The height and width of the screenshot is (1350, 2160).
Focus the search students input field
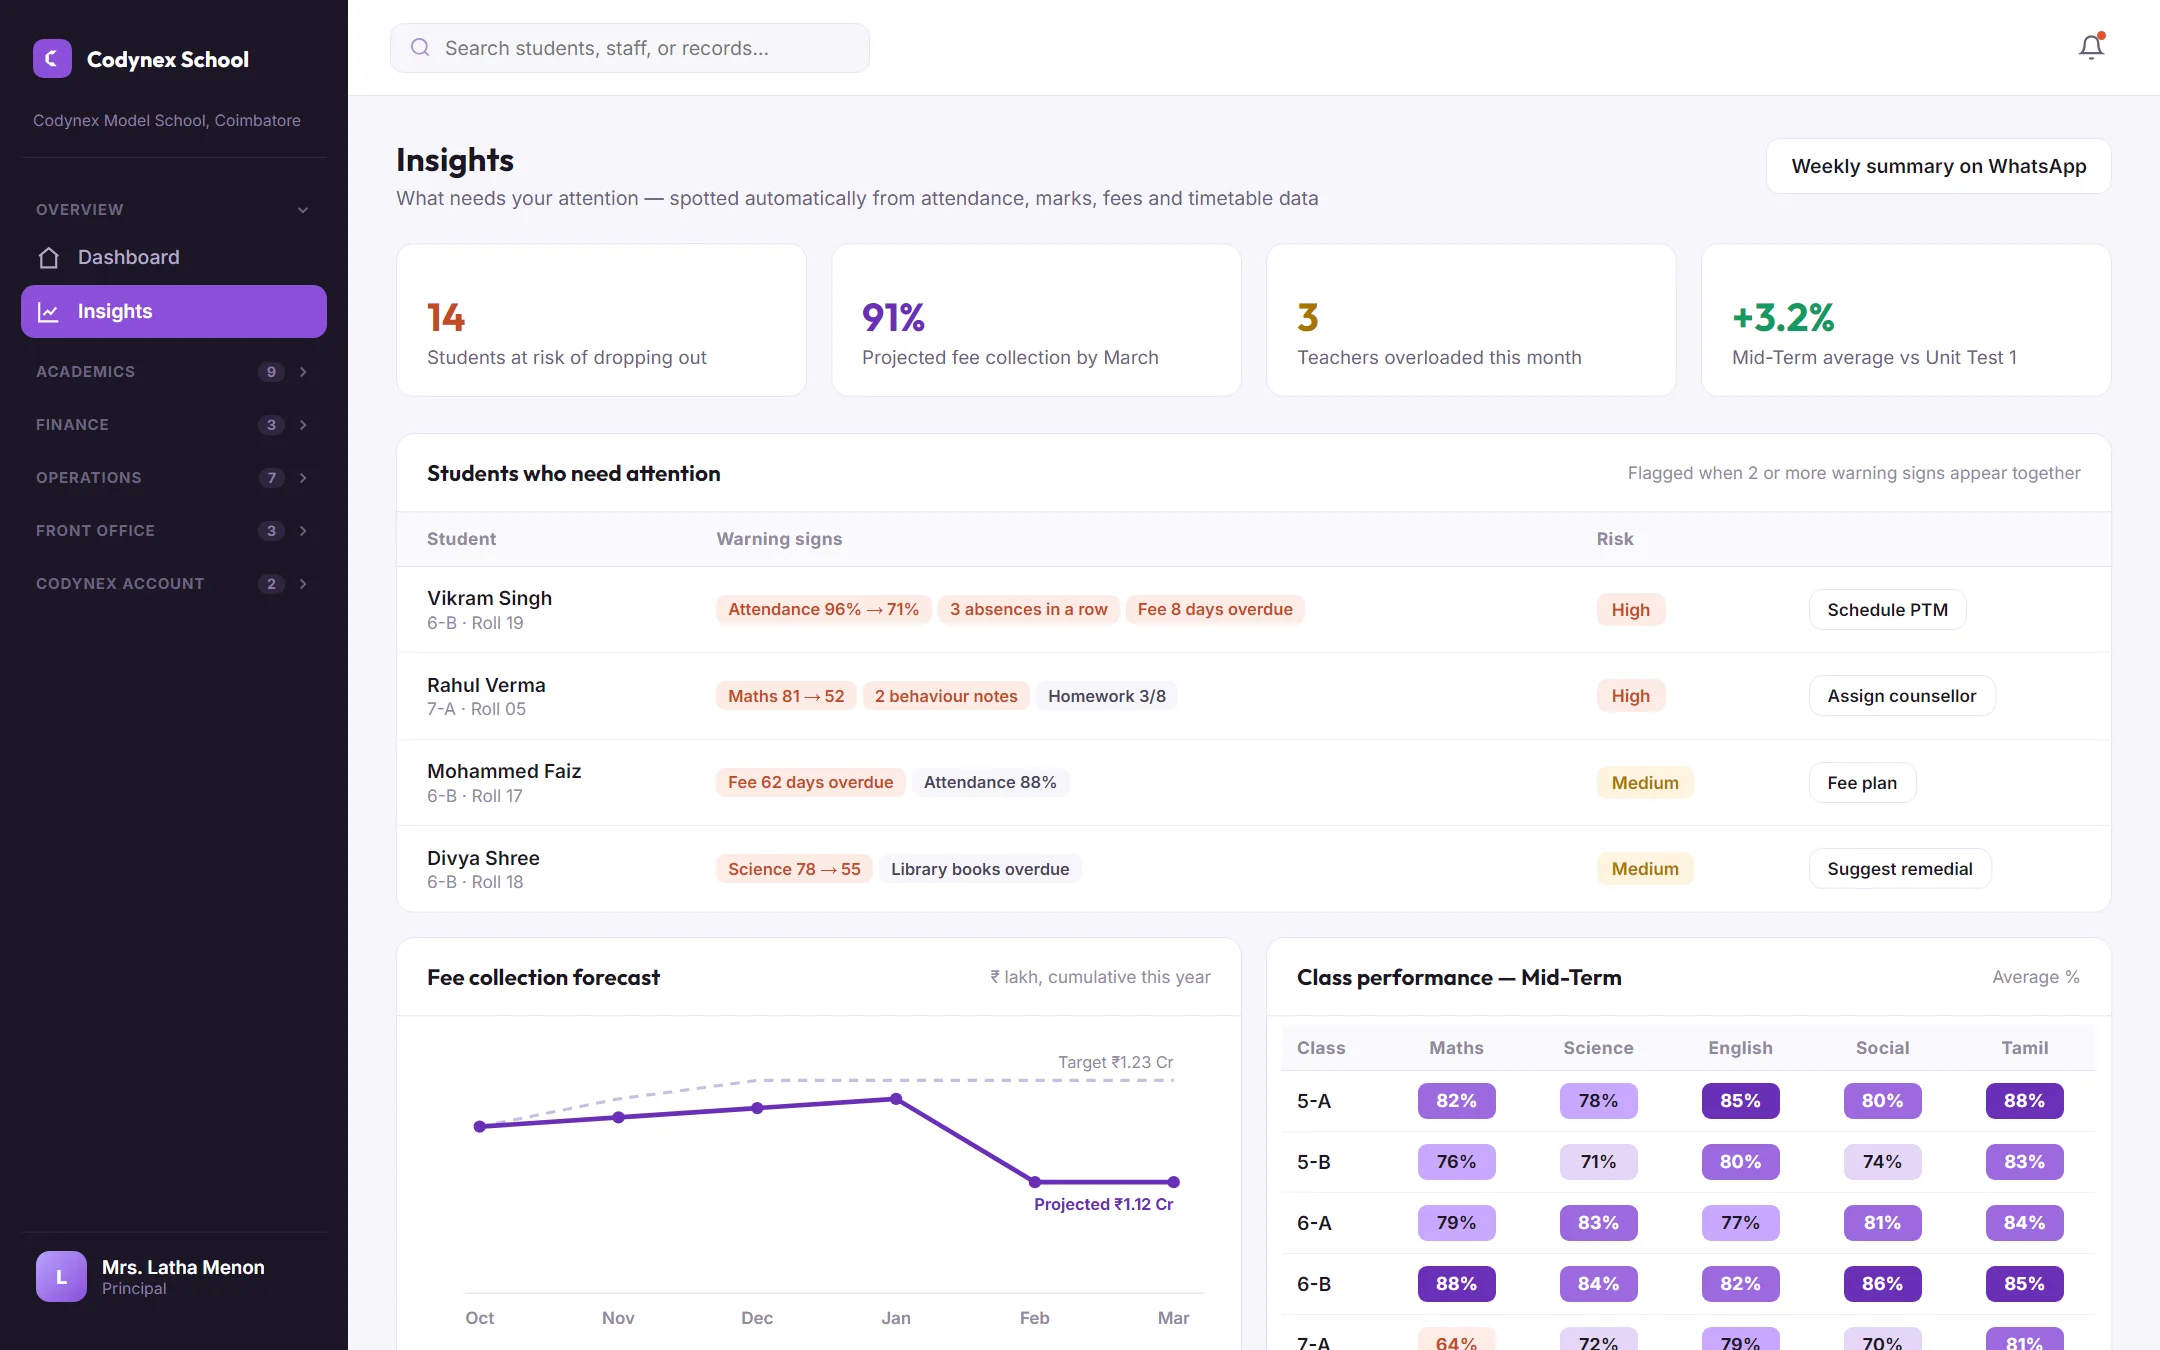point(630,48)
